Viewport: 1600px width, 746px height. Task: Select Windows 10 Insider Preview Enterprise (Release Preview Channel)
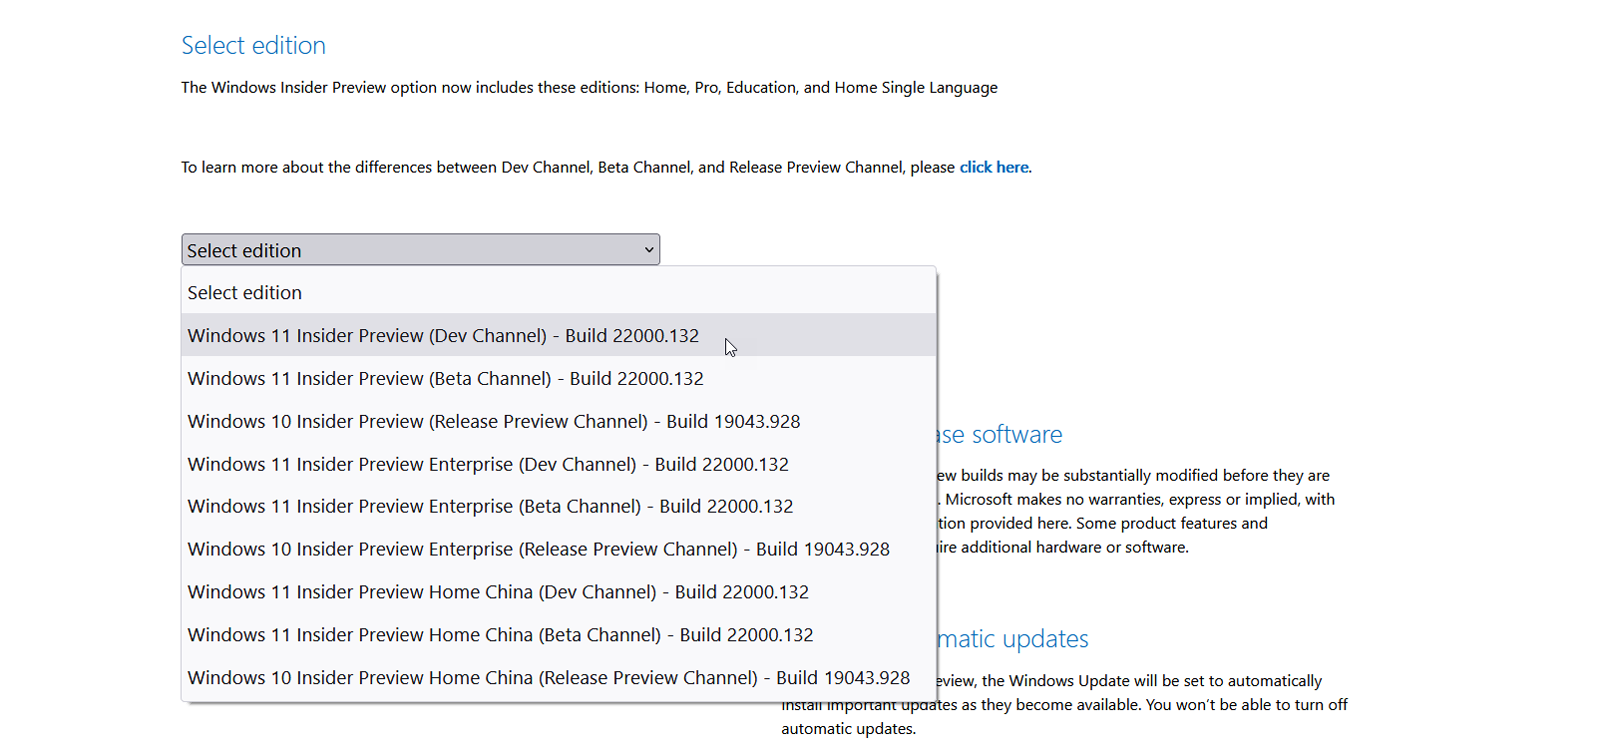(x=558, y=549)
